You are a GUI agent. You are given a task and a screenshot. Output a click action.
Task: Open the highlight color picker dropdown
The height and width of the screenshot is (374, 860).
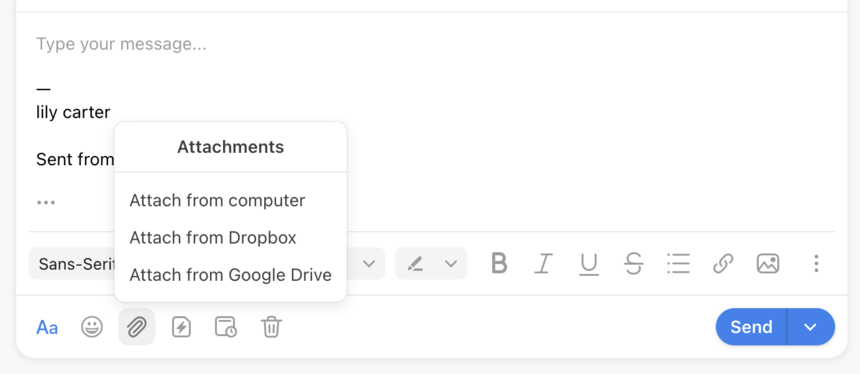(431, 264)
